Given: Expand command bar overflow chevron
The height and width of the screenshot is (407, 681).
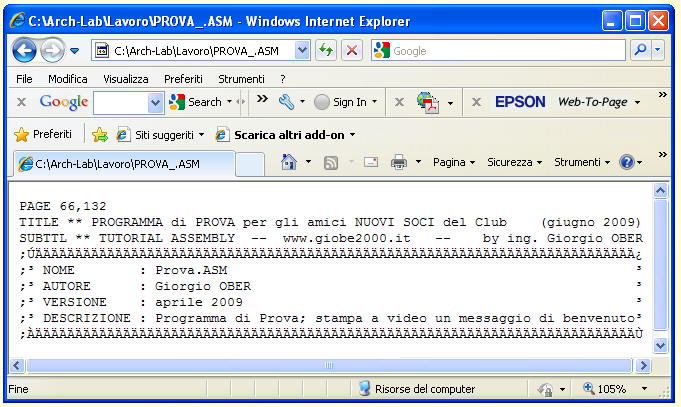Looking at the screenshot, I should 662,154.
